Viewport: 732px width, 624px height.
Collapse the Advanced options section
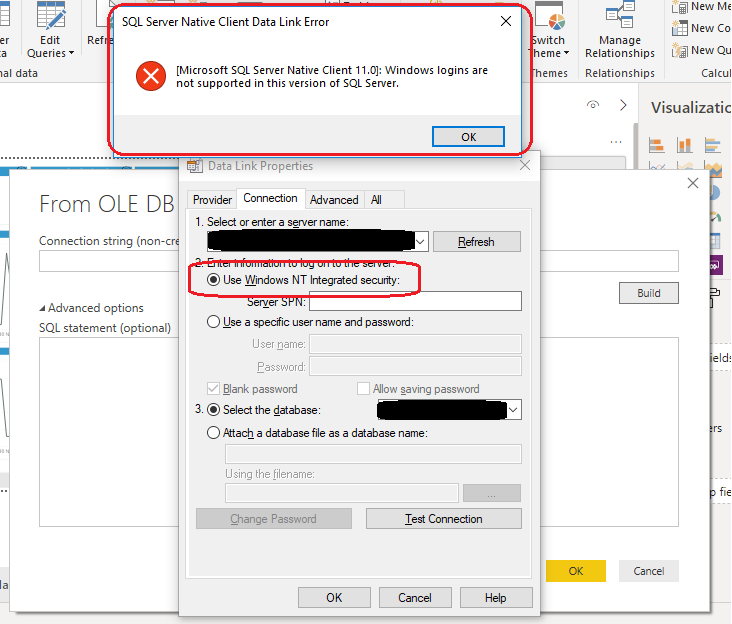43,308
